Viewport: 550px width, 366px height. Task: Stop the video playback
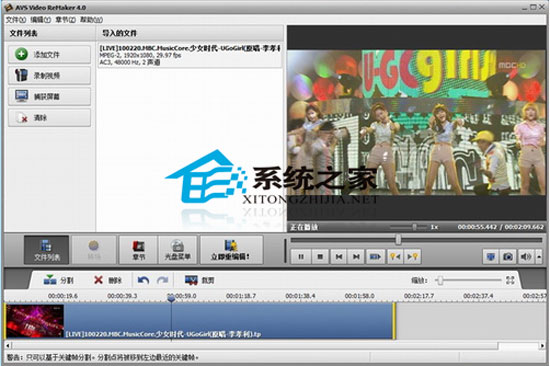click(320, 257)
